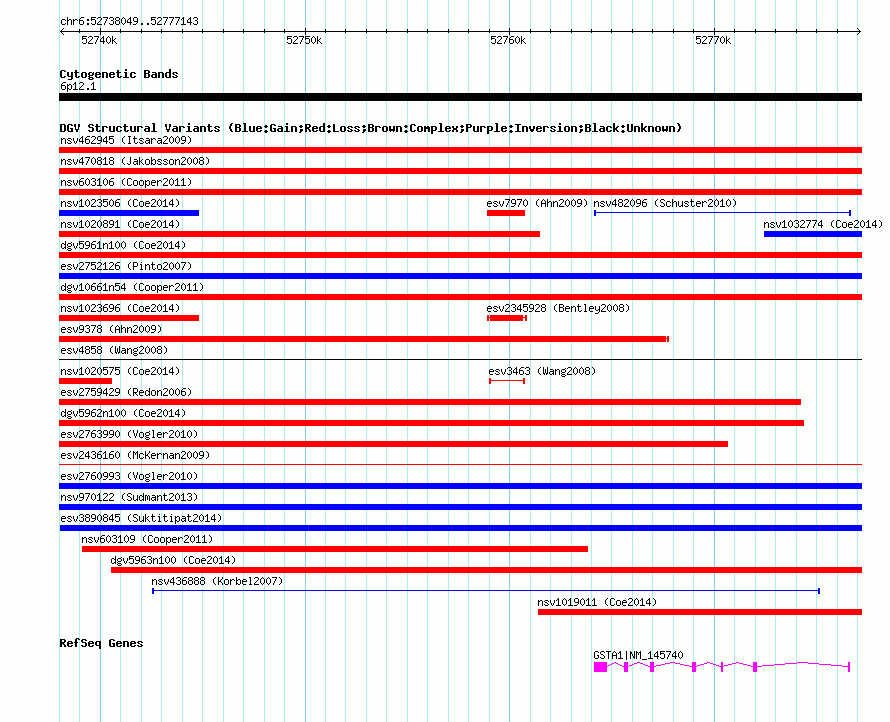Select the 6p12.1 band label

click(78, 86)
